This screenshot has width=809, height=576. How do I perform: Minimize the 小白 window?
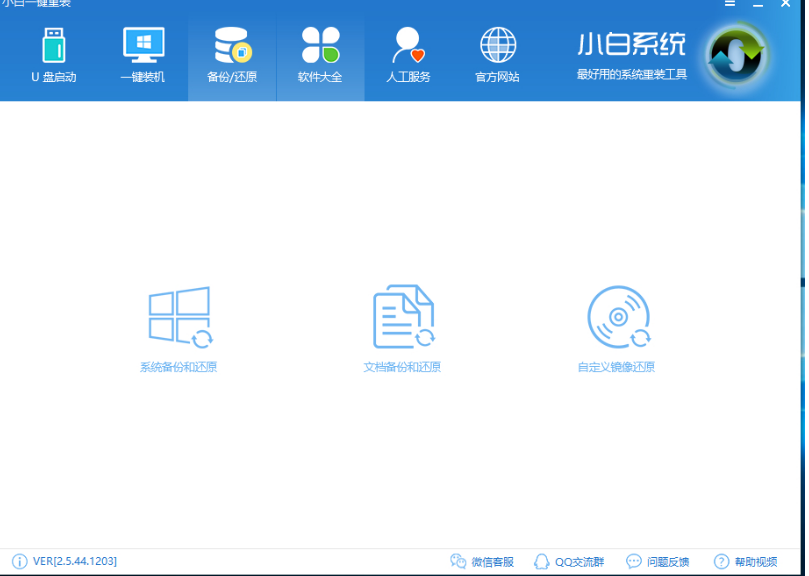(758, 4)
